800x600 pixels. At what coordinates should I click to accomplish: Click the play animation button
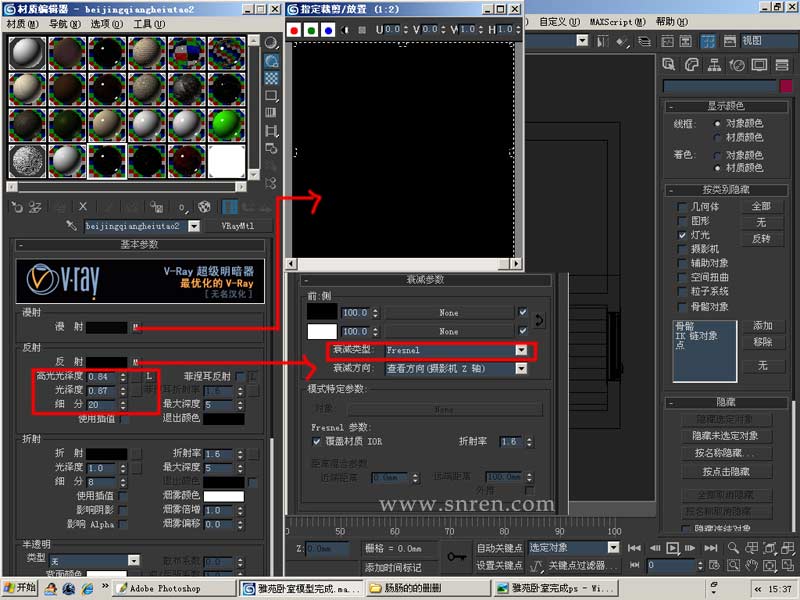pos(672,548)
